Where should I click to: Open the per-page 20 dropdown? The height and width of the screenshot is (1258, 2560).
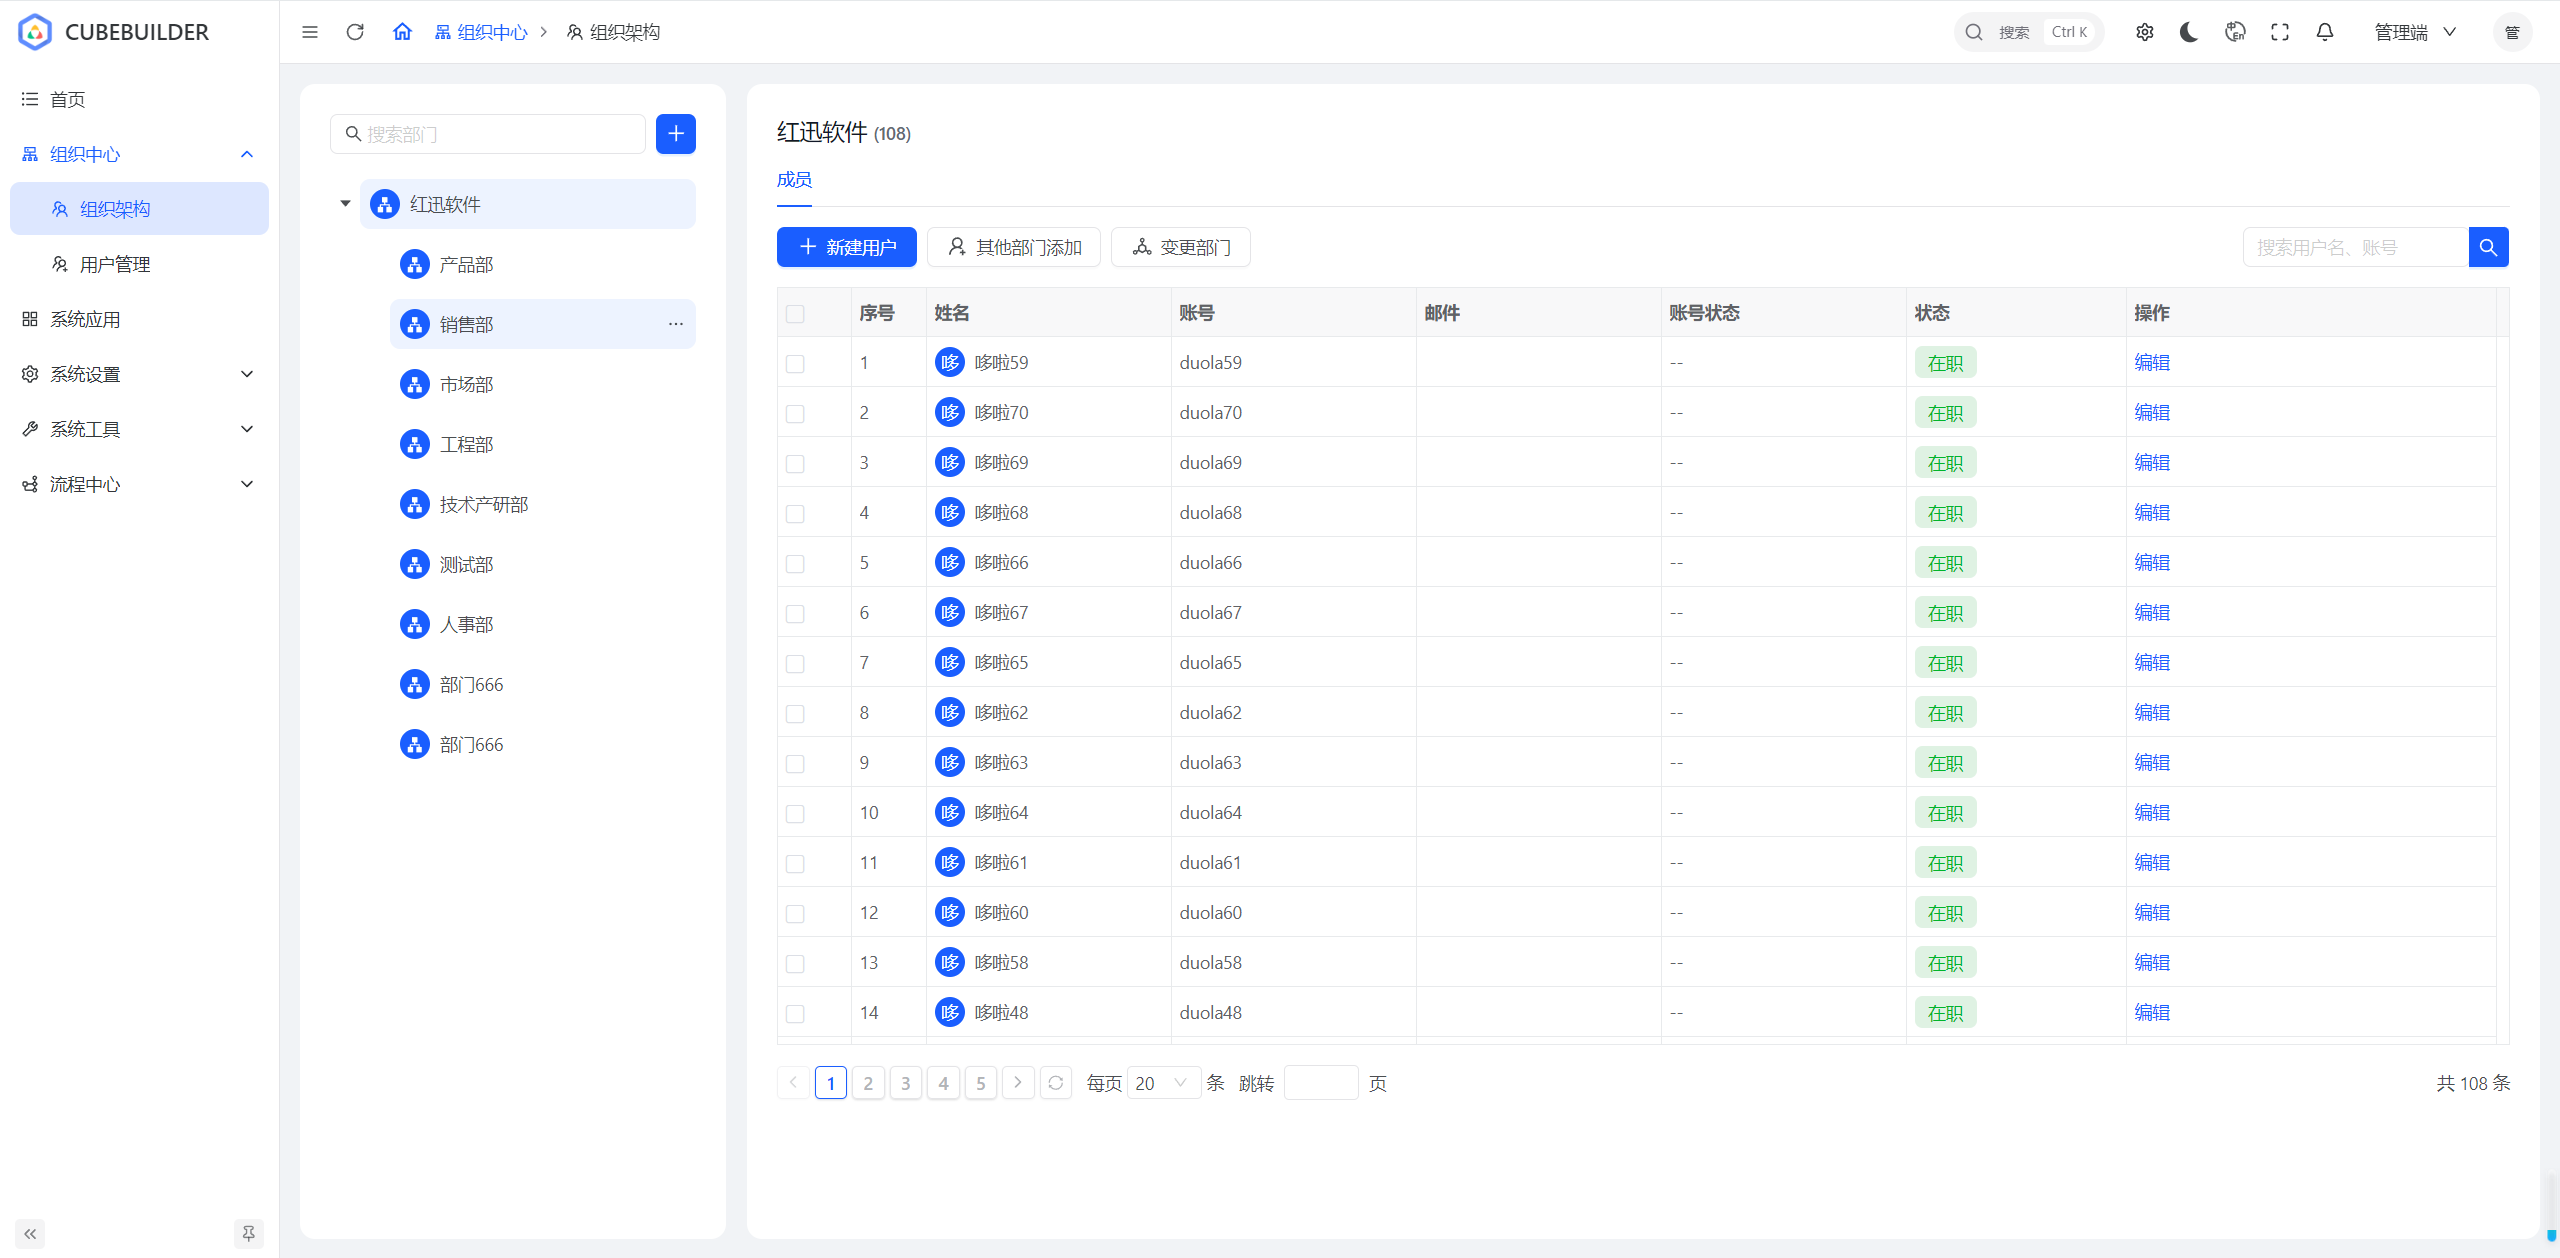(x=1163, y=1083)
